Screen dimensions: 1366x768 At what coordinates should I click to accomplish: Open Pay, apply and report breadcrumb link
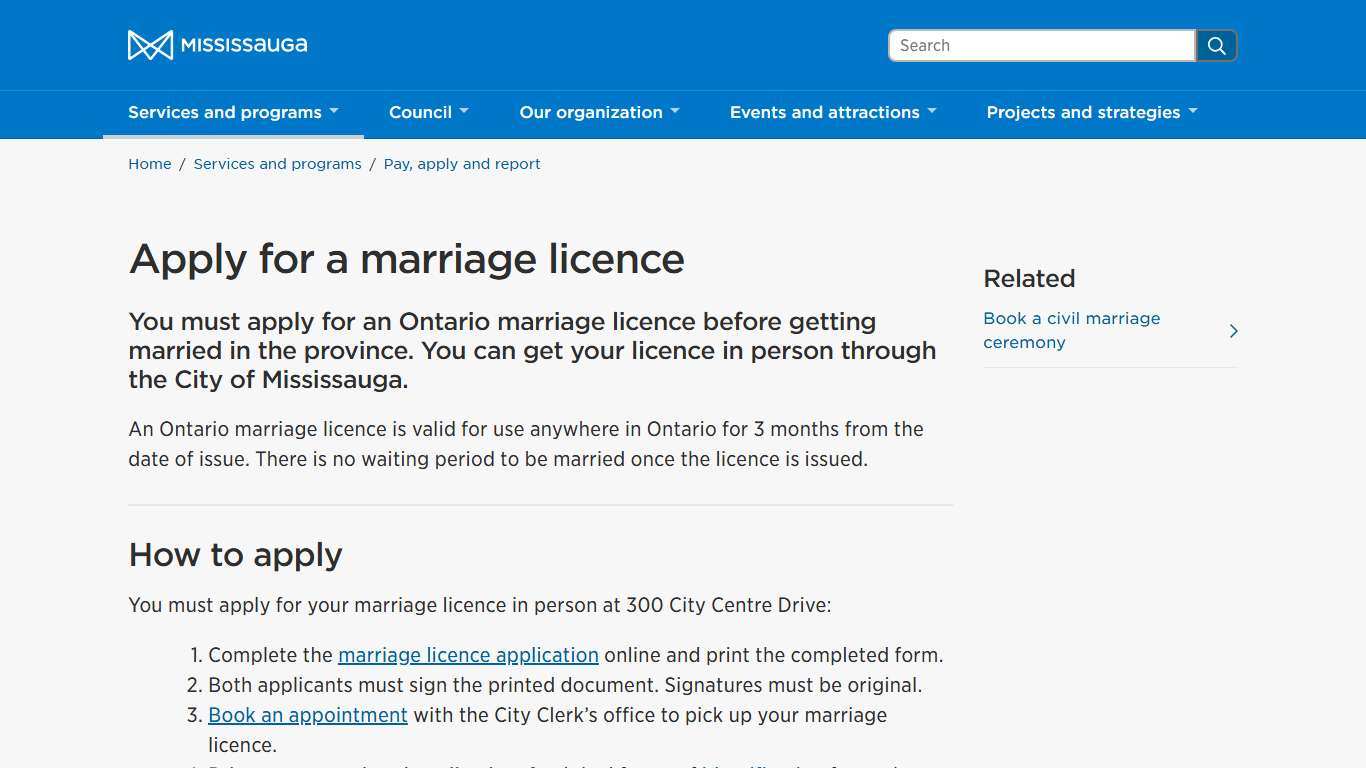pos(461,163)
